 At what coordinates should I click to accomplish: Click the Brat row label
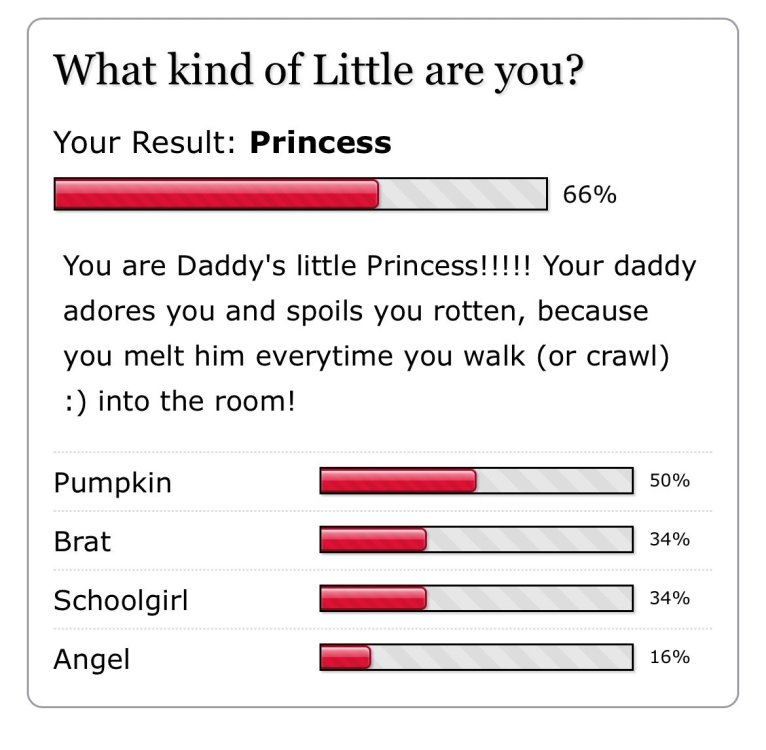tap(82, 541)
